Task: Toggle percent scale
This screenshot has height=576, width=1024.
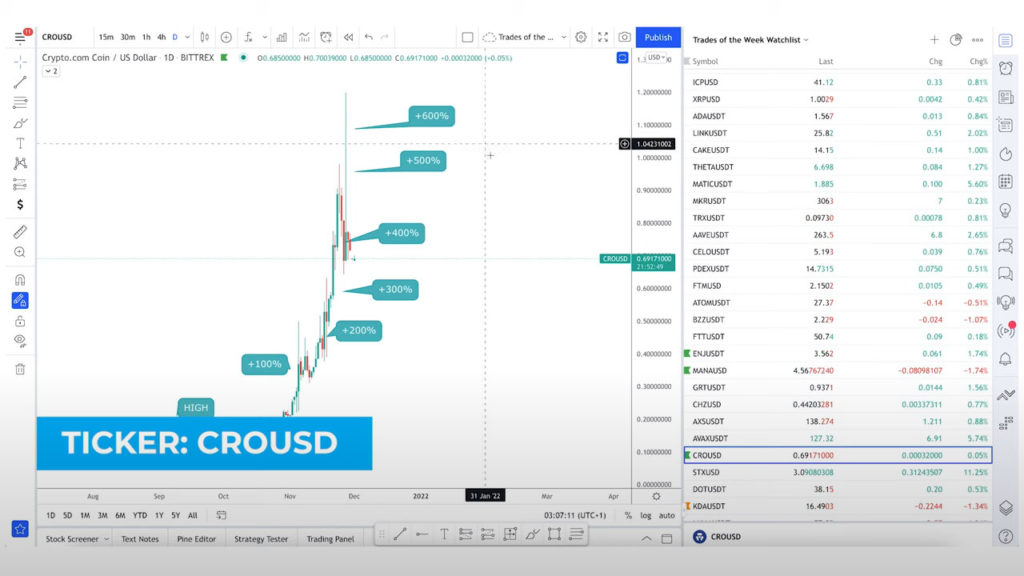Action: tap(628, 515)
